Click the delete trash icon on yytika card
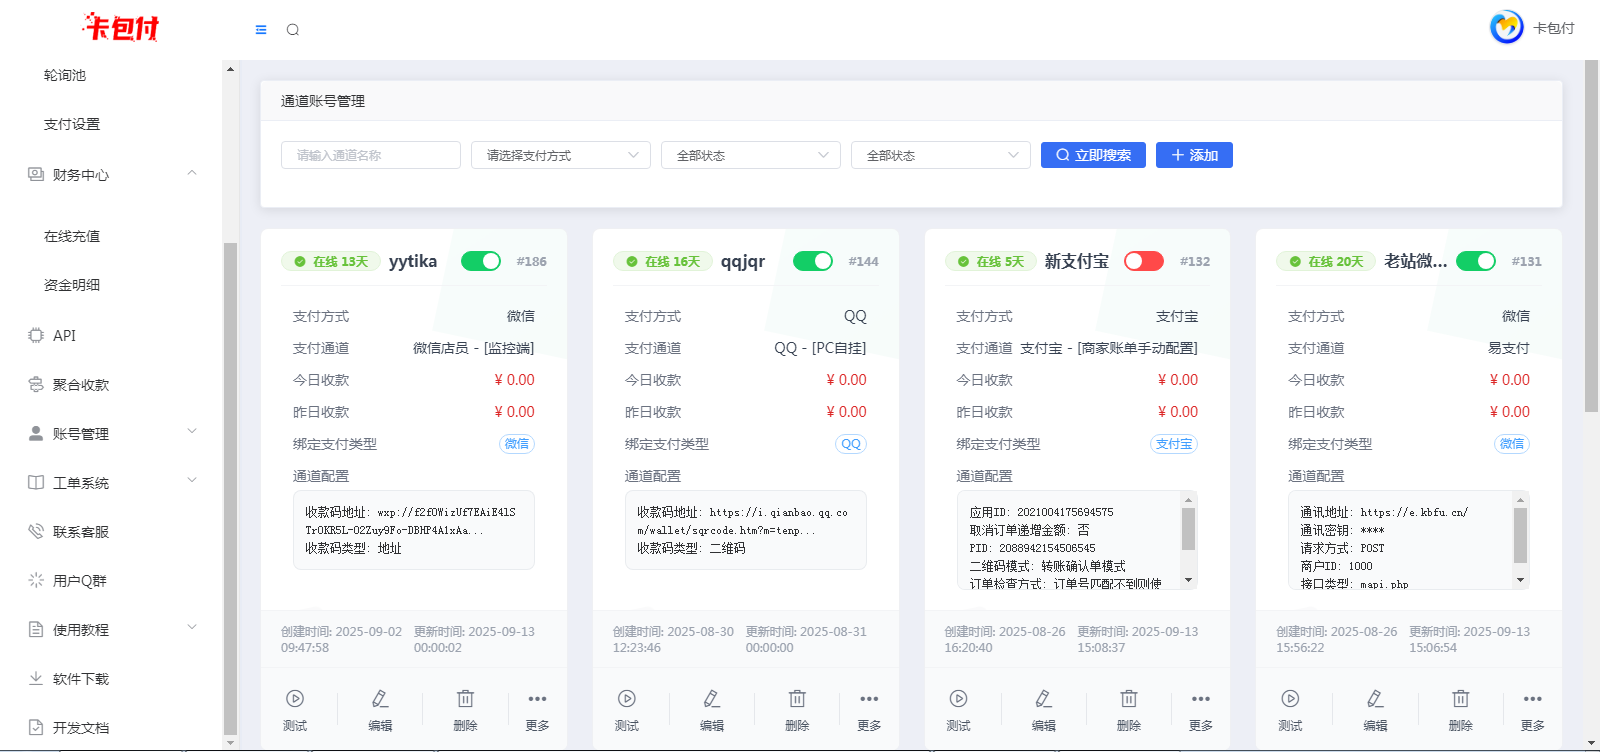 465,699
